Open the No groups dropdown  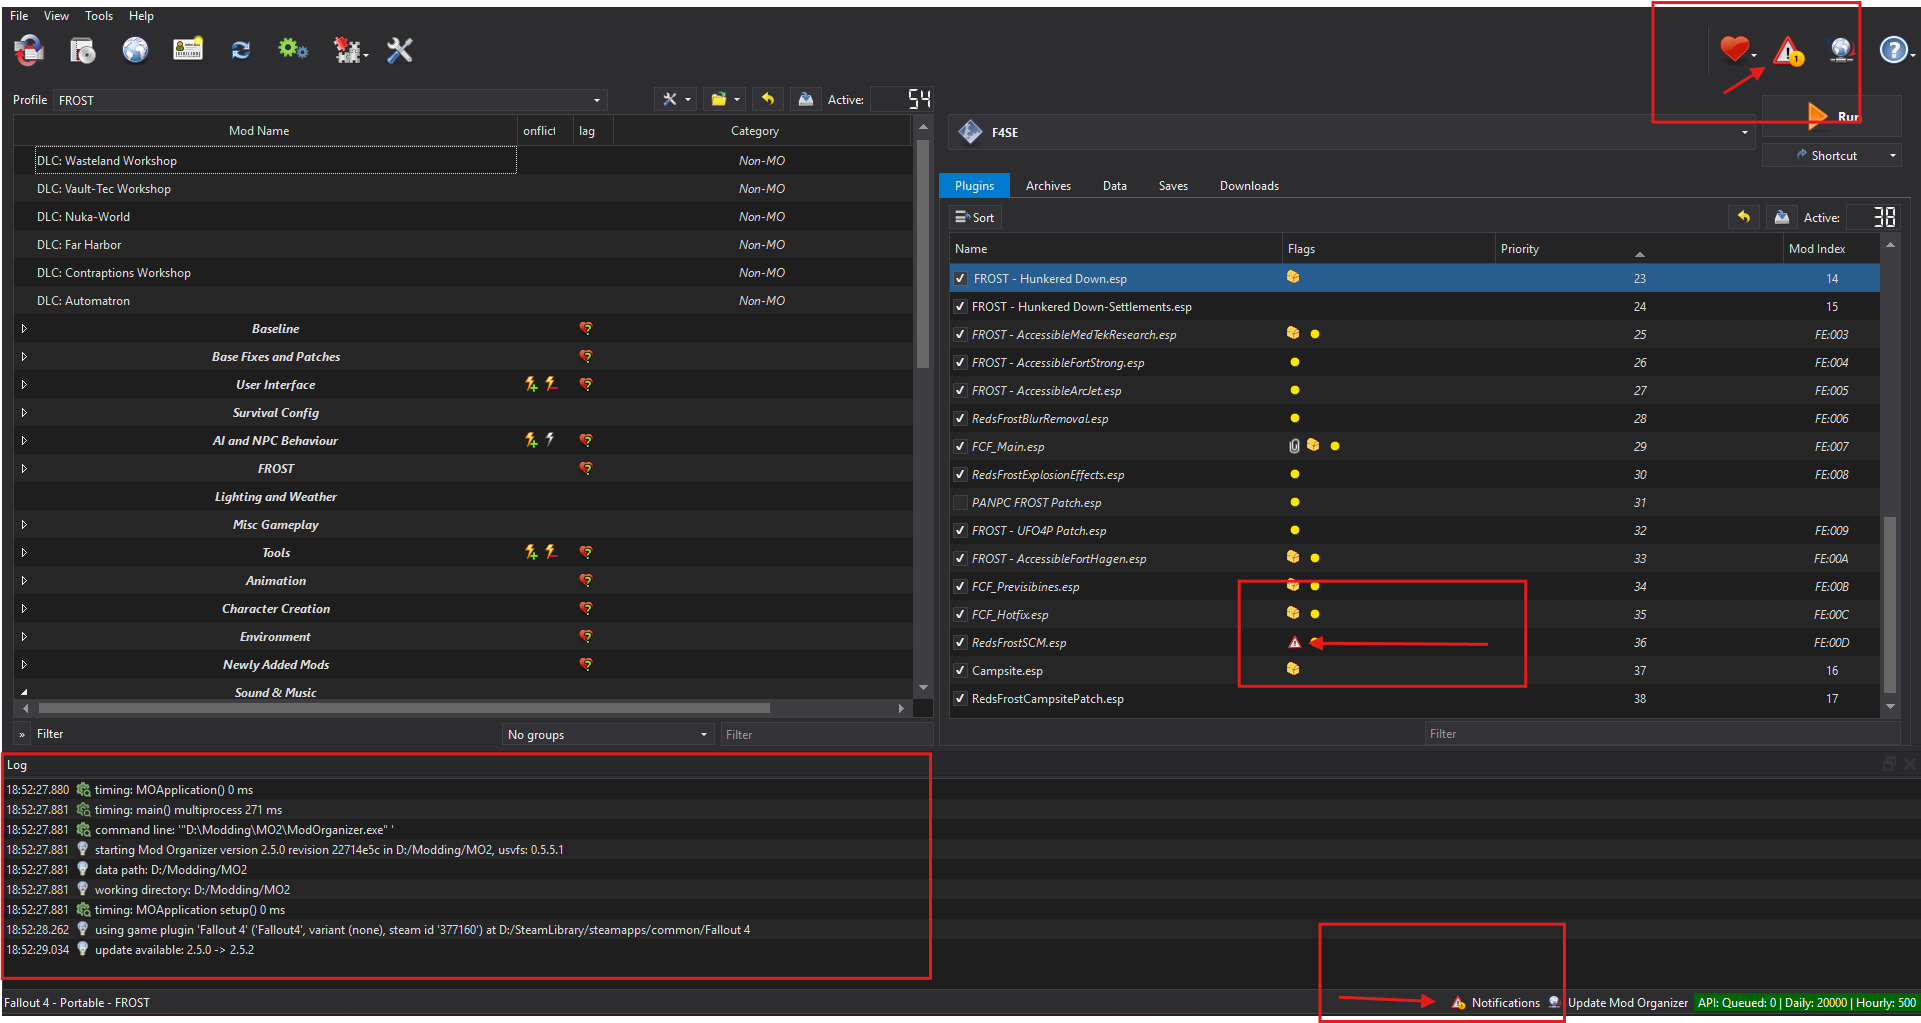click(x=607, y=735)
